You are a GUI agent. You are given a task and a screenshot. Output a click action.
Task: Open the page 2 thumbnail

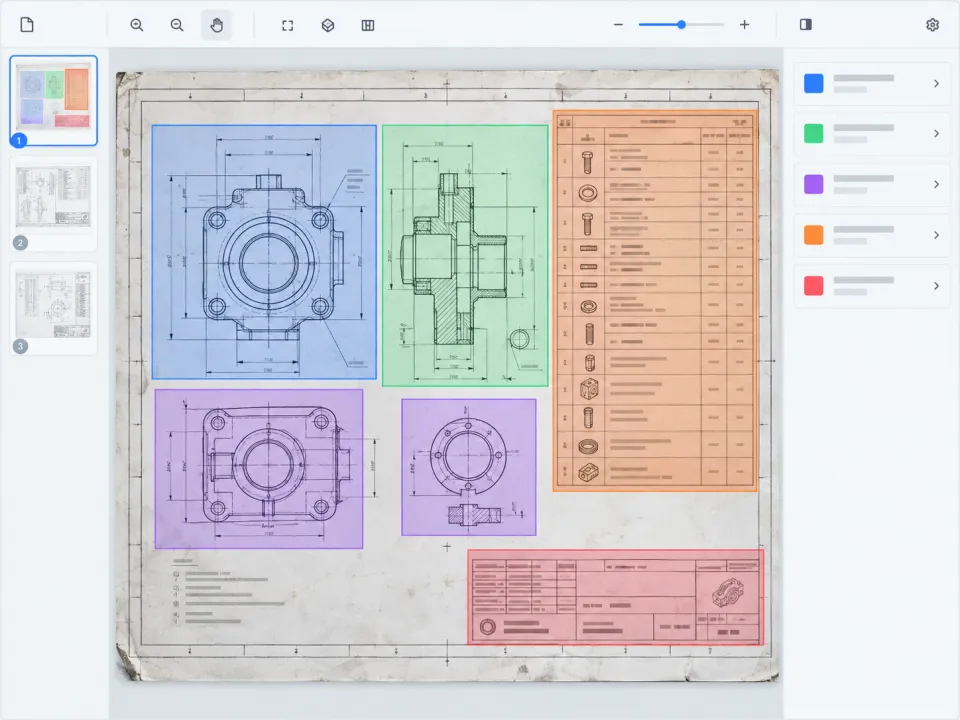[x=53, y=204]
